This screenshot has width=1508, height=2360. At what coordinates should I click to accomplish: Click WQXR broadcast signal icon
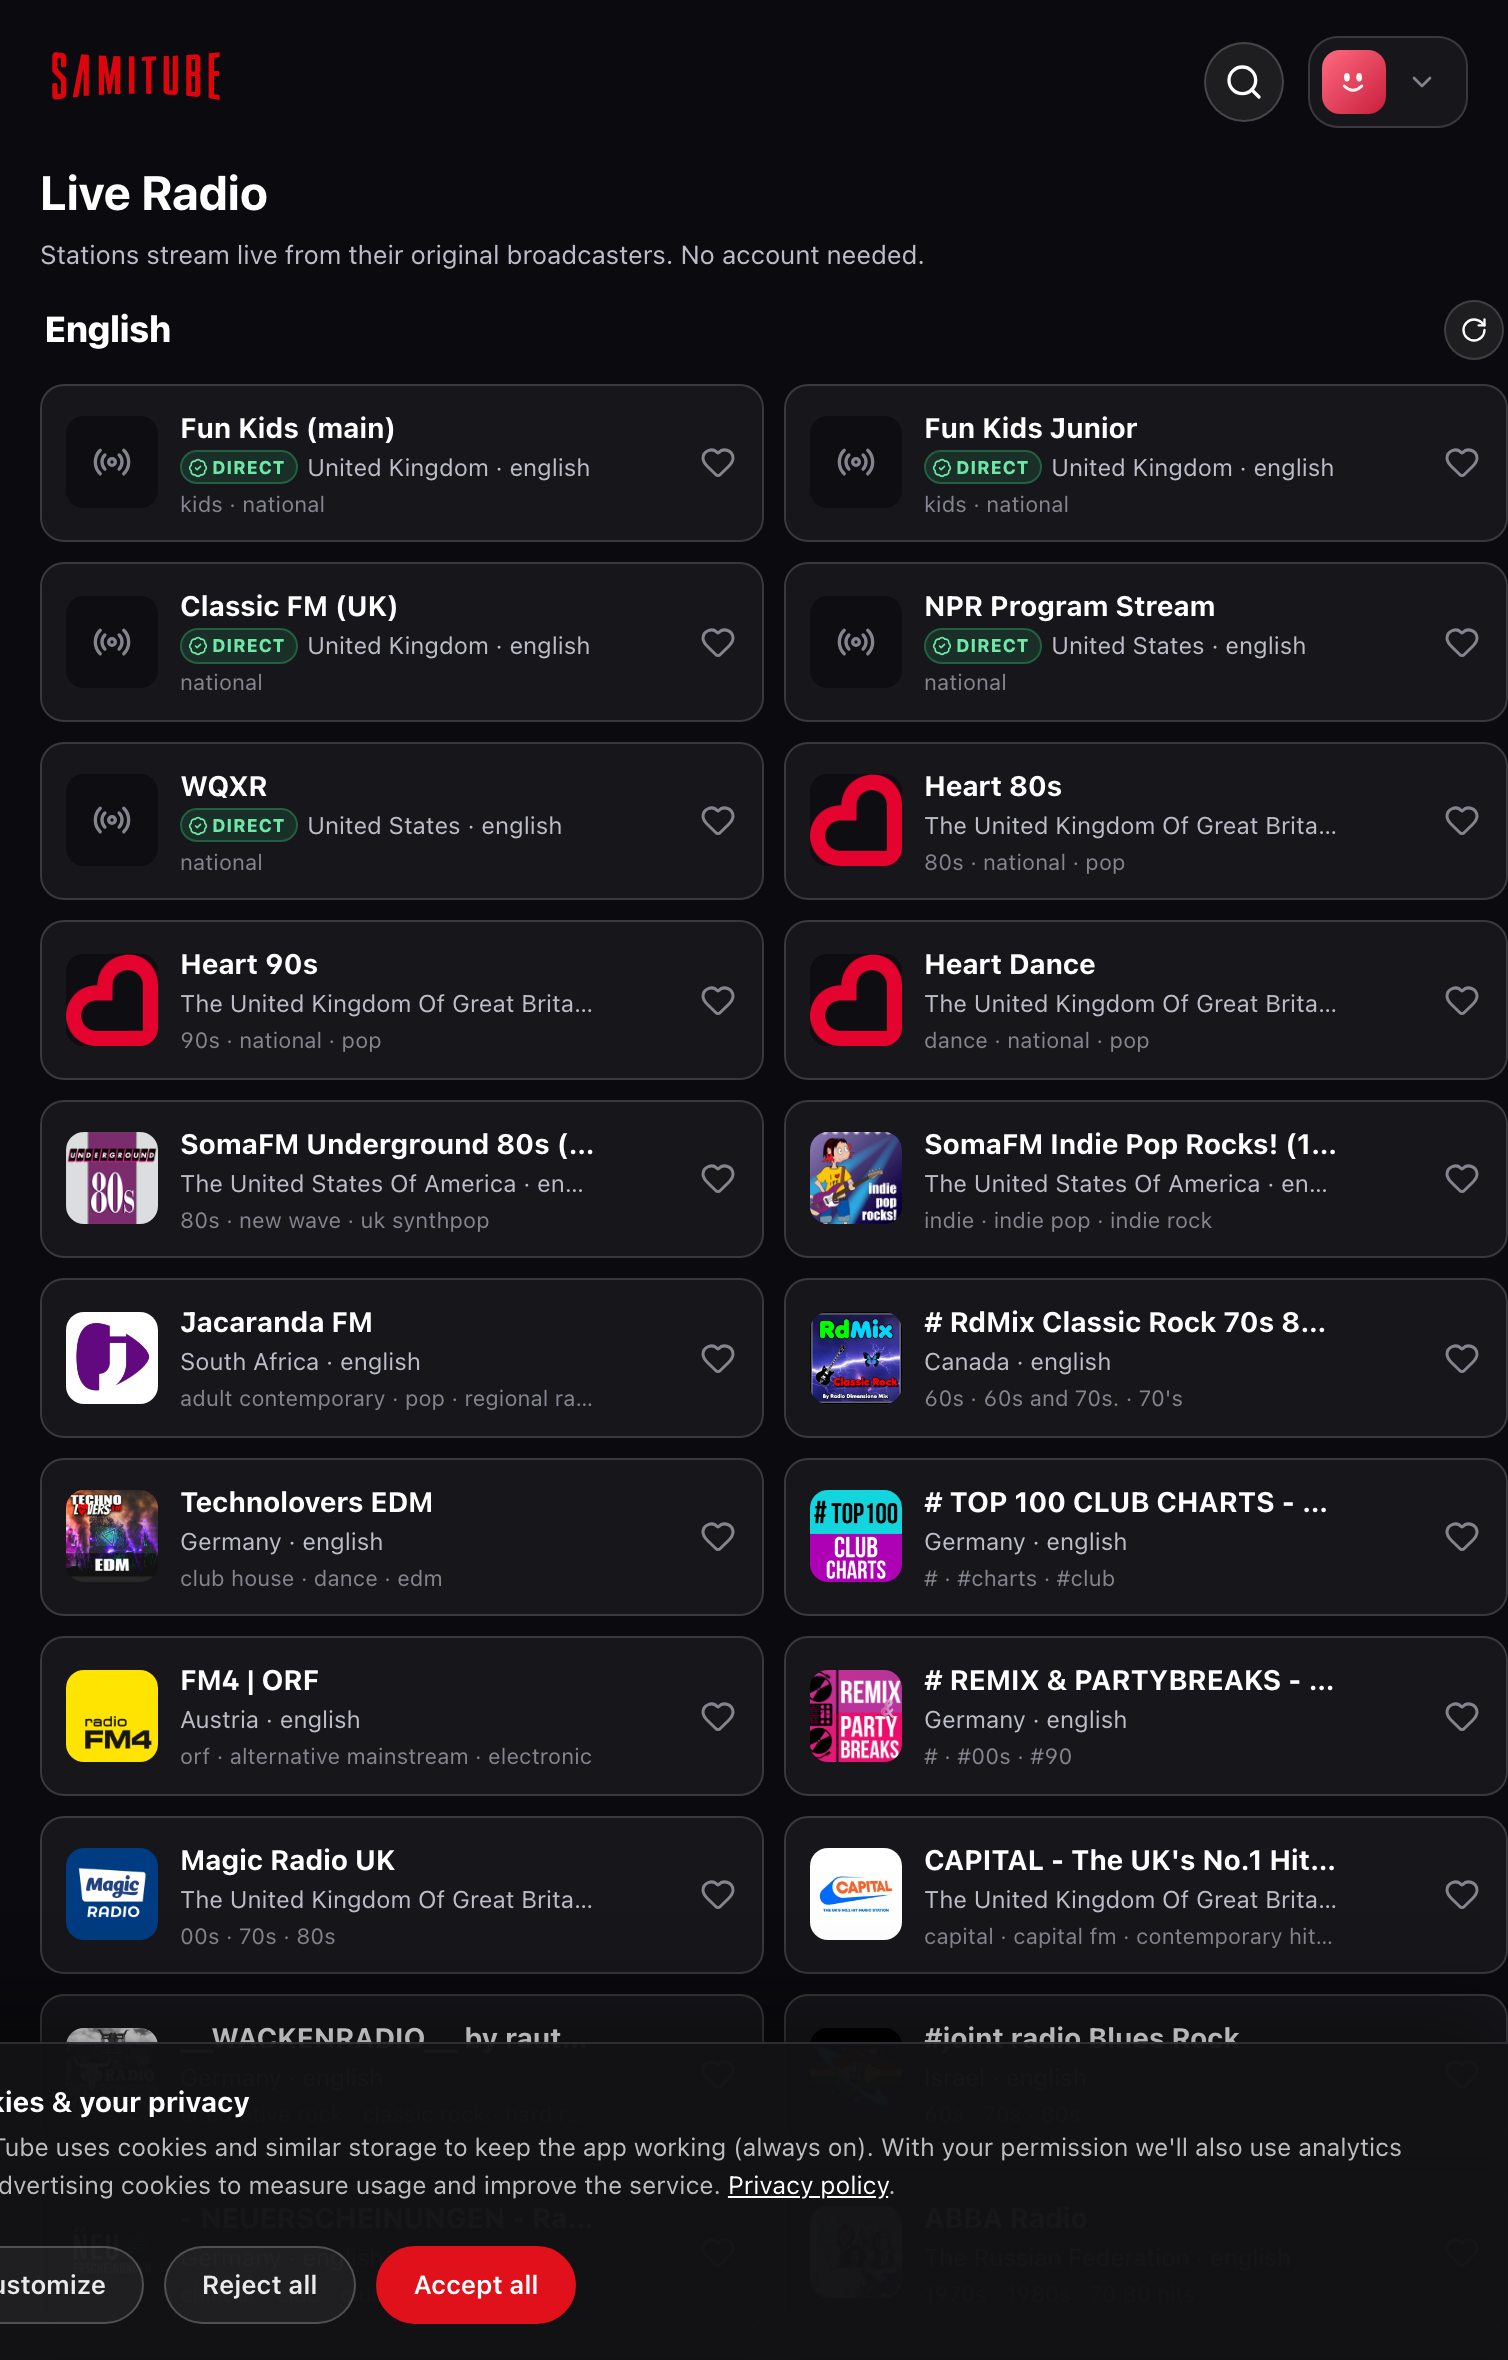pyautogui.click(x=112, y=820)
